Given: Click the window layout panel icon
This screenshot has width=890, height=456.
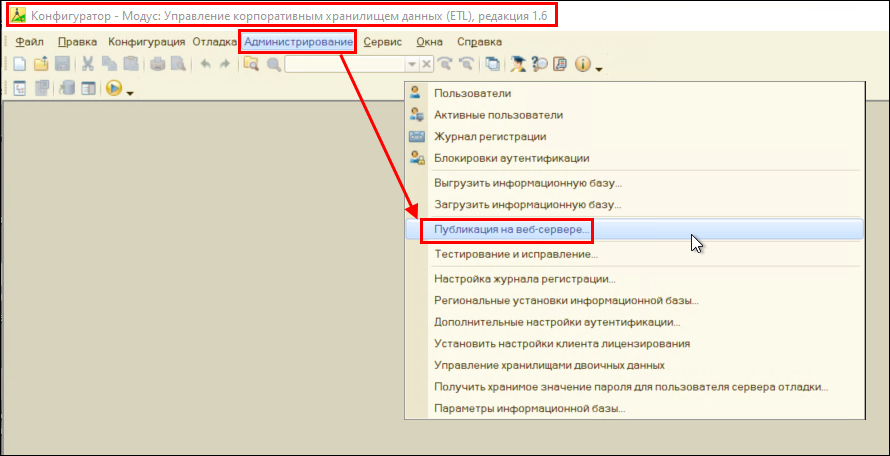Looking at the screenshot, I should 88,88.
